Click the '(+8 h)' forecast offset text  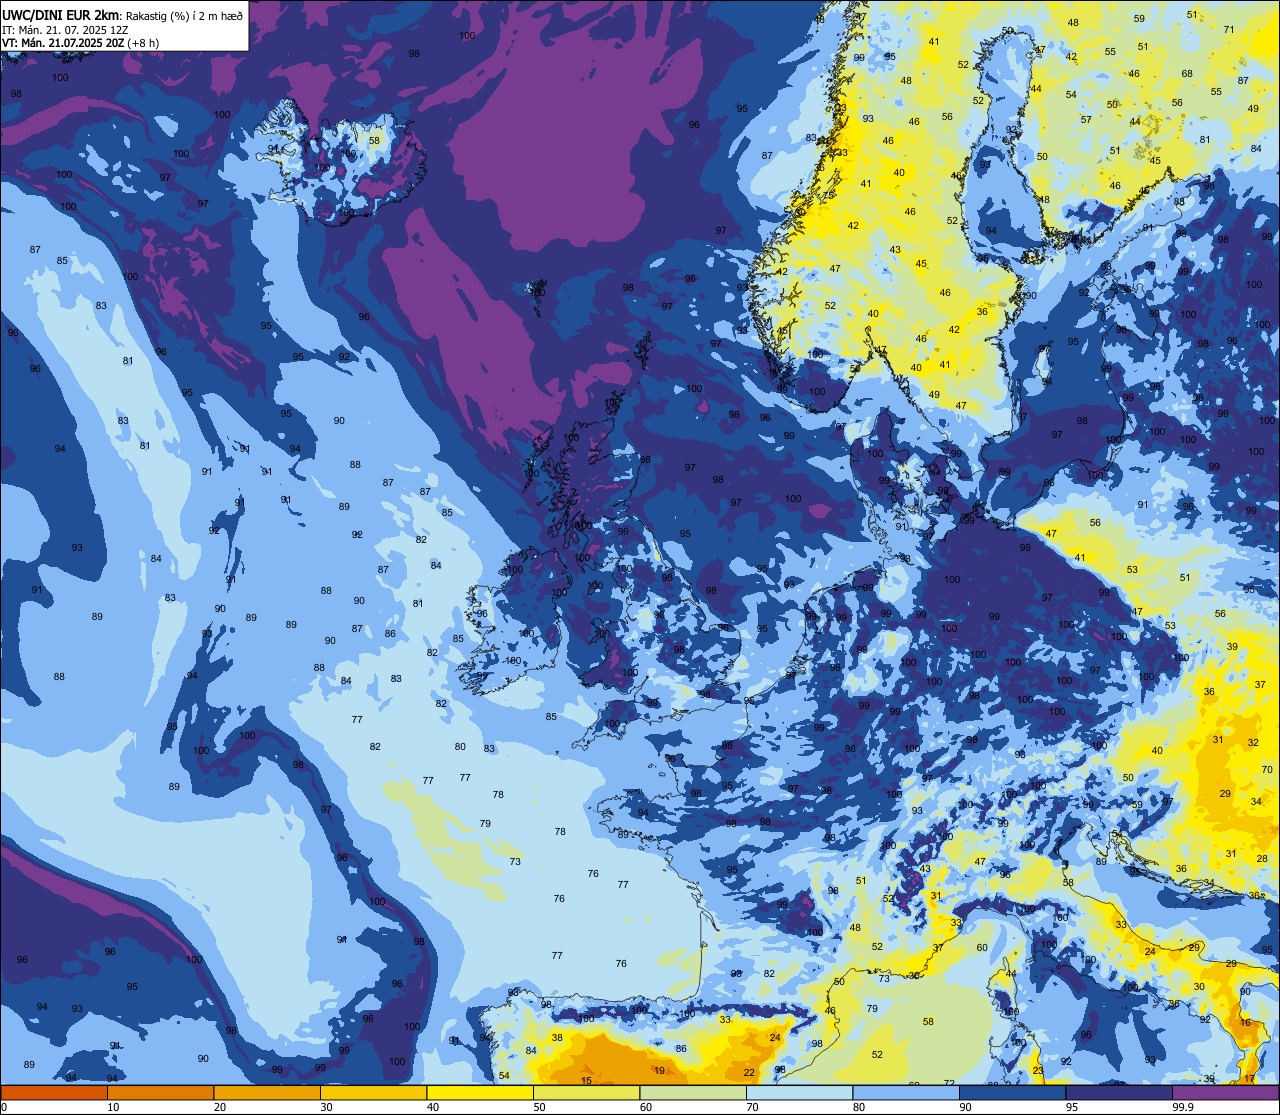pos(144,43)
